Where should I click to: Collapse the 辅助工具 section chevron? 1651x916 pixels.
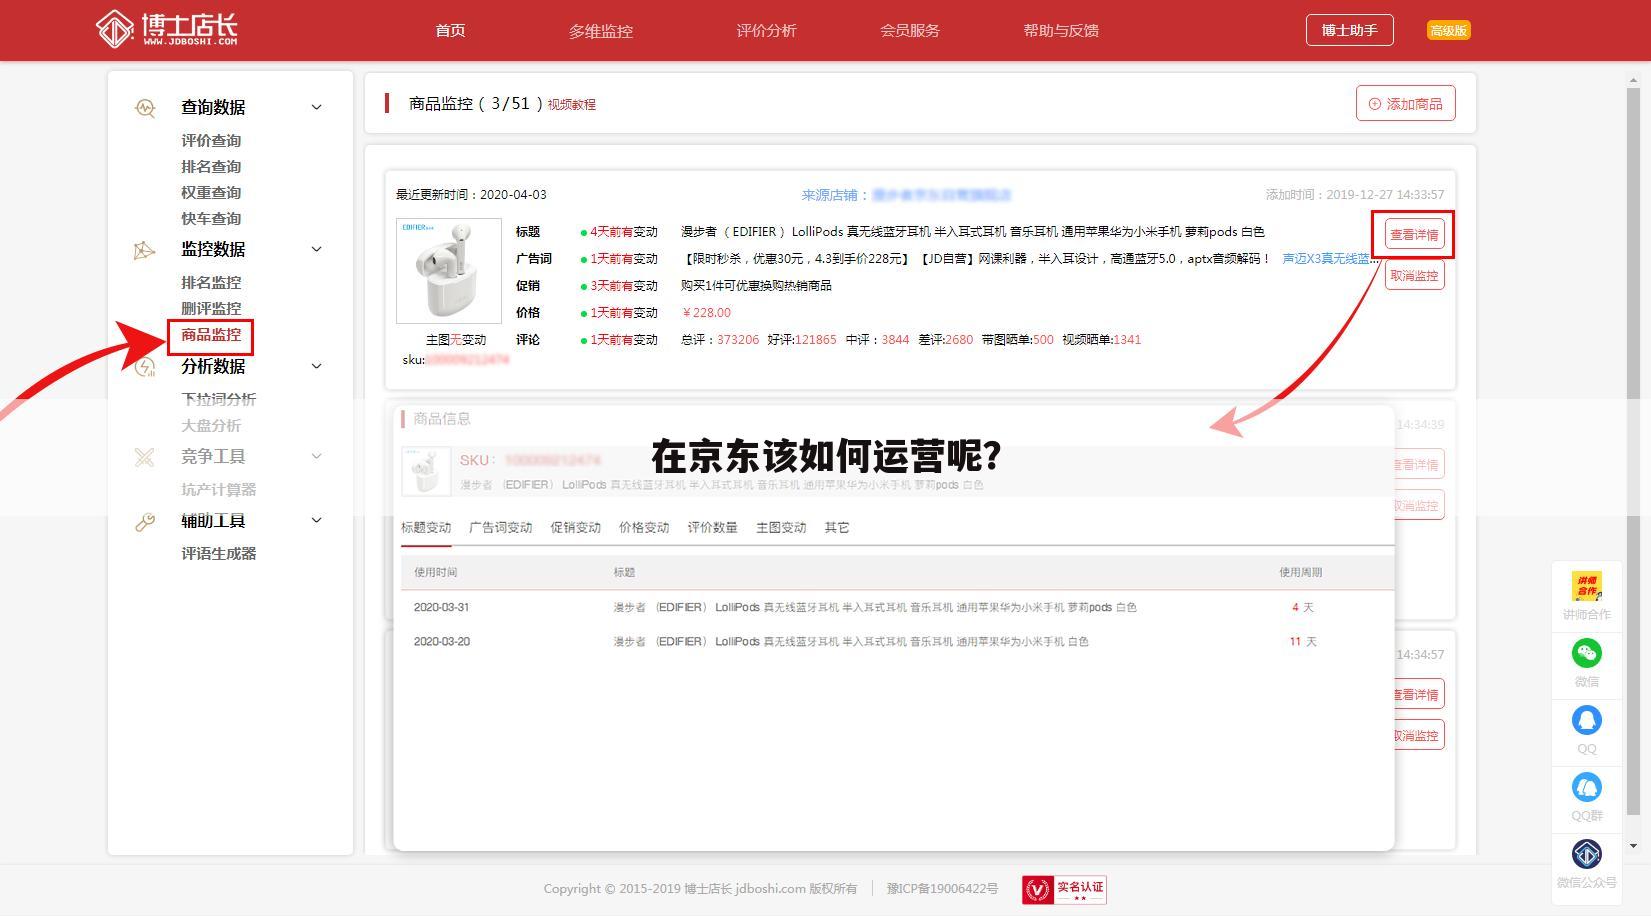coord(317,520)
